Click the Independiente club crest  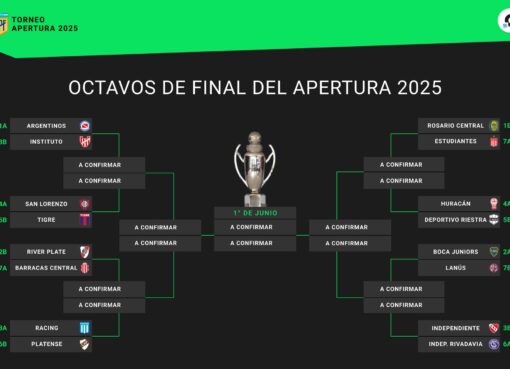(494, 328)
